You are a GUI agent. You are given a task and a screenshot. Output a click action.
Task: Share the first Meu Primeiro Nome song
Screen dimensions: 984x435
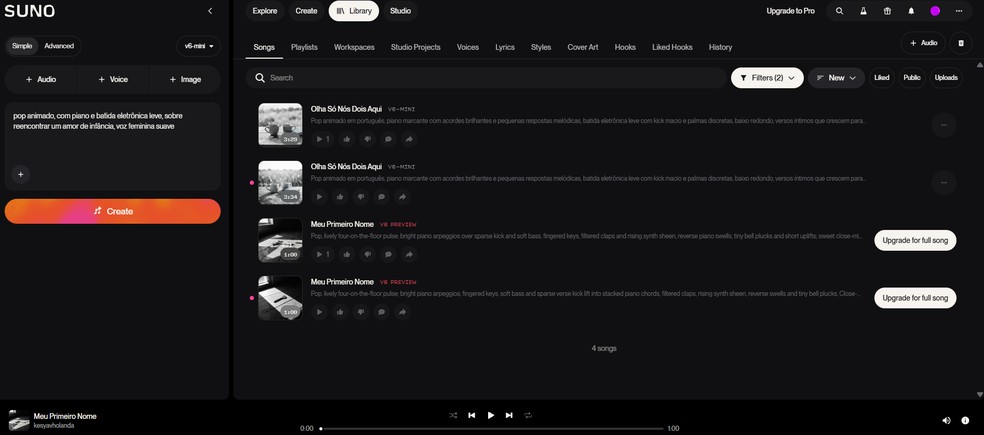pos(409,254)
